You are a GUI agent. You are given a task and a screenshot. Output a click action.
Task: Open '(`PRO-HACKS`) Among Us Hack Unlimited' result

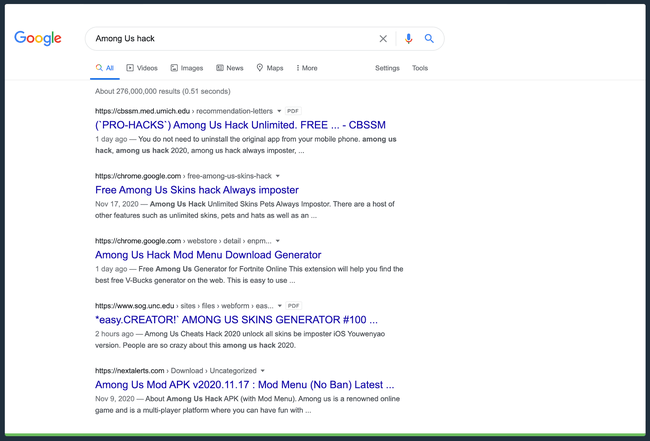pos(240,125)
